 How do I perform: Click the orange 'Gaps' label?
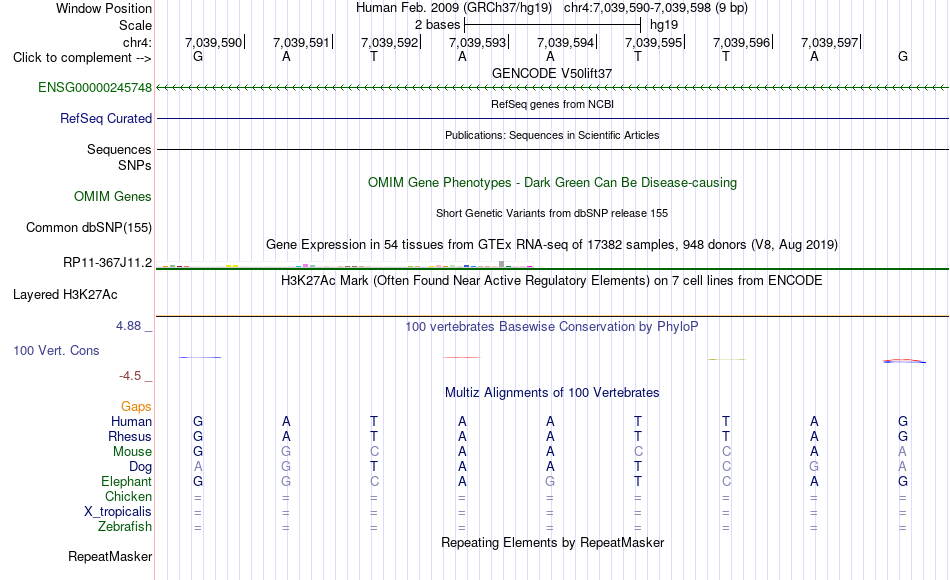[136, 407]
